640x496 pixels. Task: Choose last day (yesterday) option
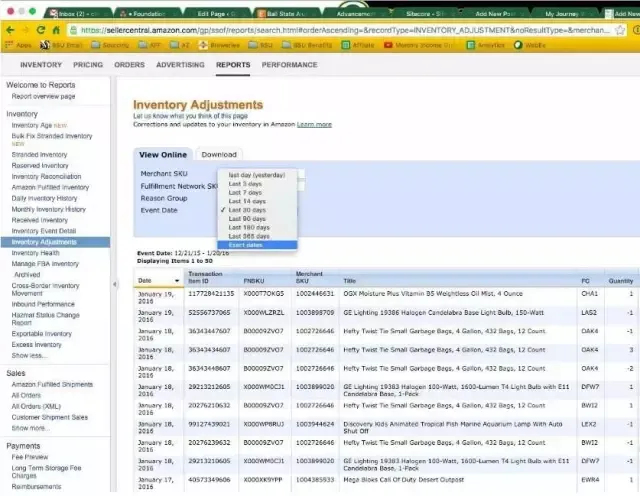pyautogui.click(x=257, y=175)
